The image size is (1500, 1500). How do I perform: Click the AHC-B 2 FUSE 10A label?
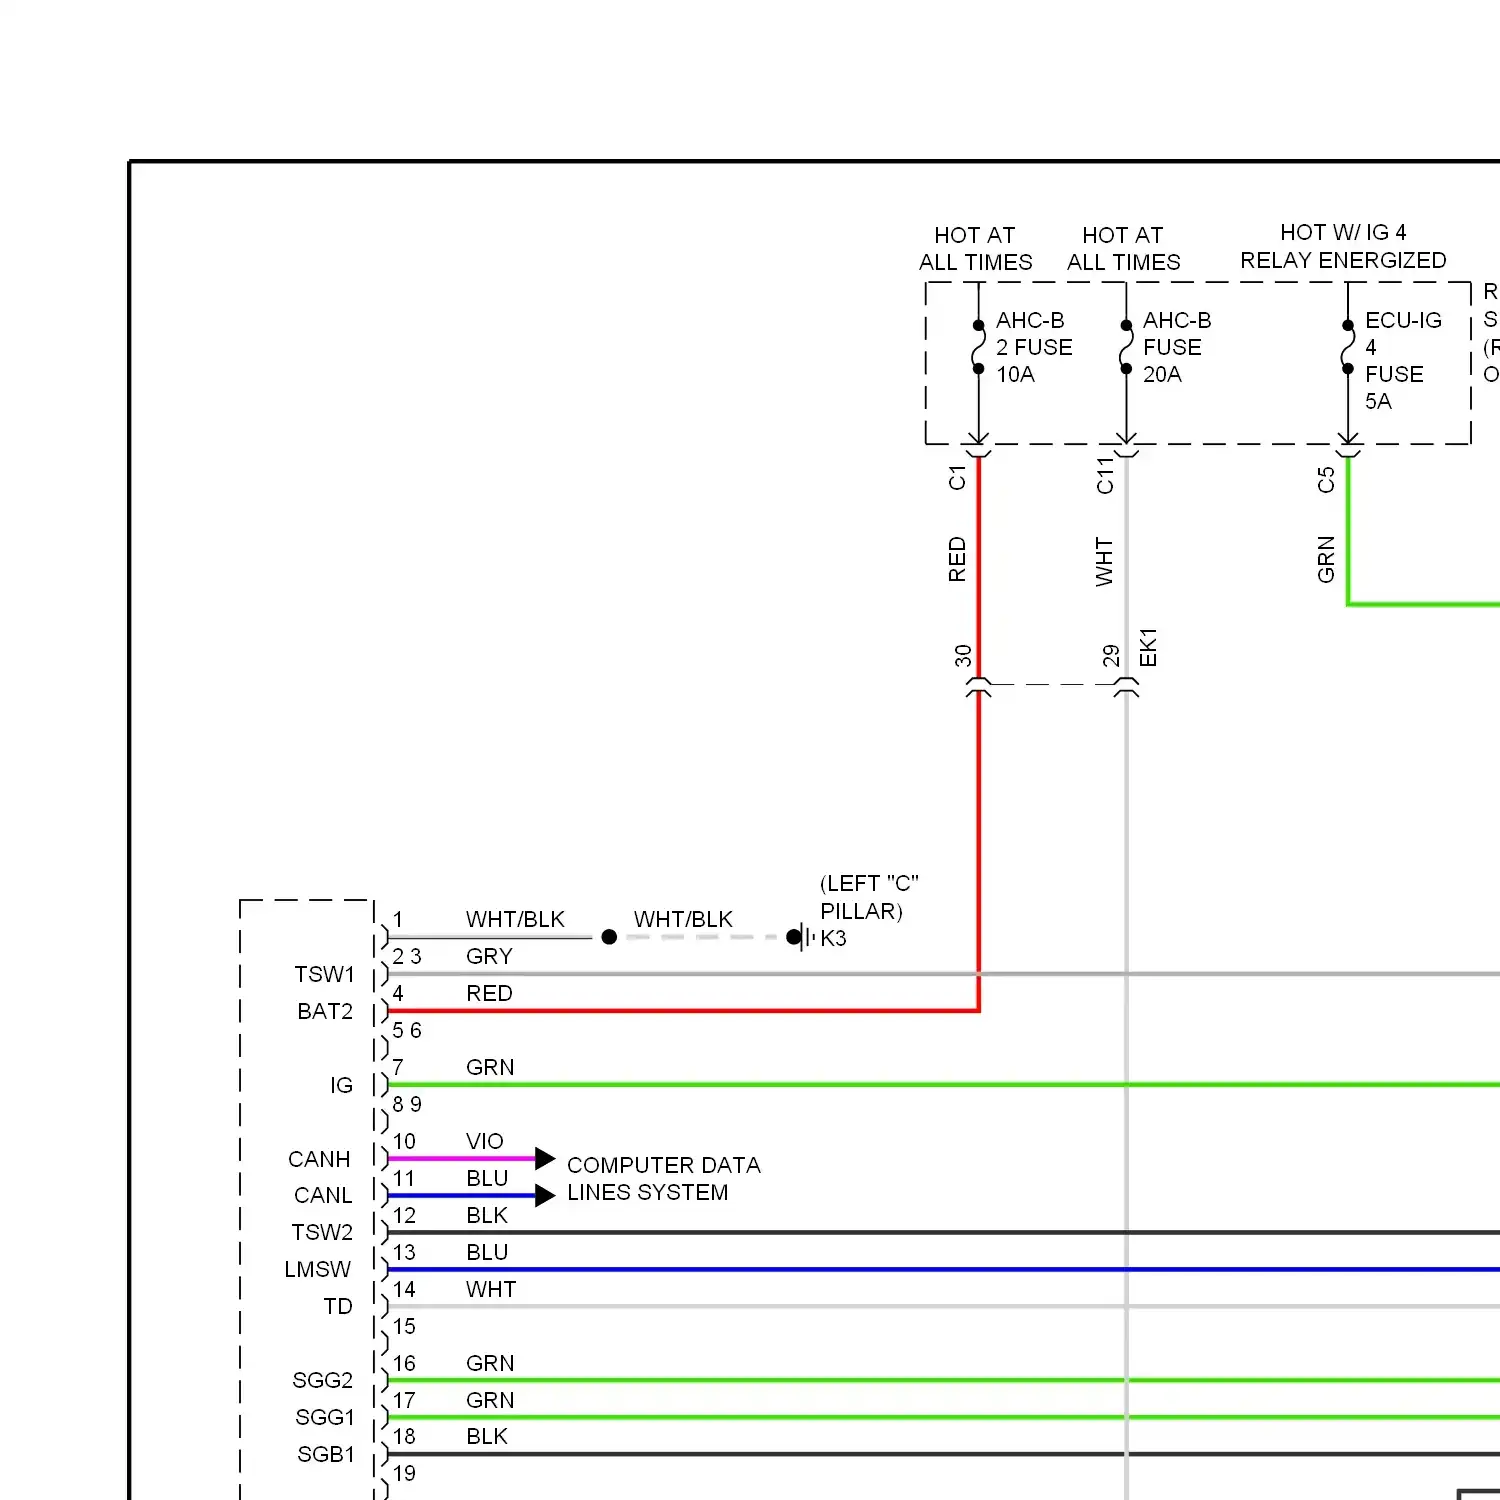point(1034,347)
